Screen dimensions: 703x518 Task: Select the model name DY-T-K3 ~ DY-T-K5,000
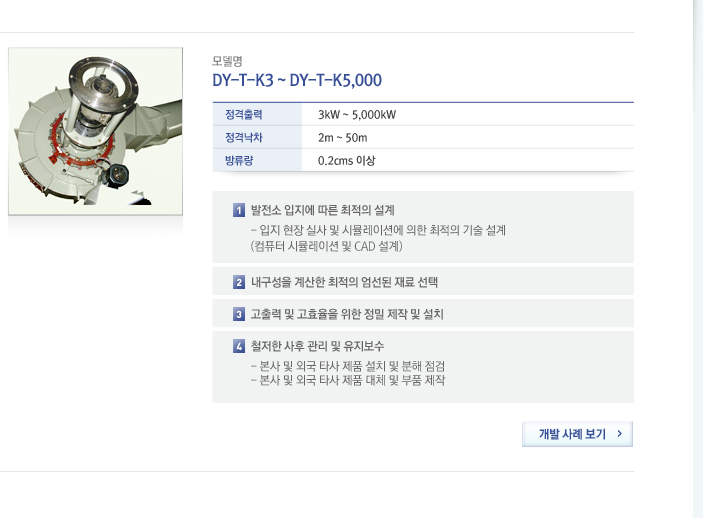coord(297,80)
